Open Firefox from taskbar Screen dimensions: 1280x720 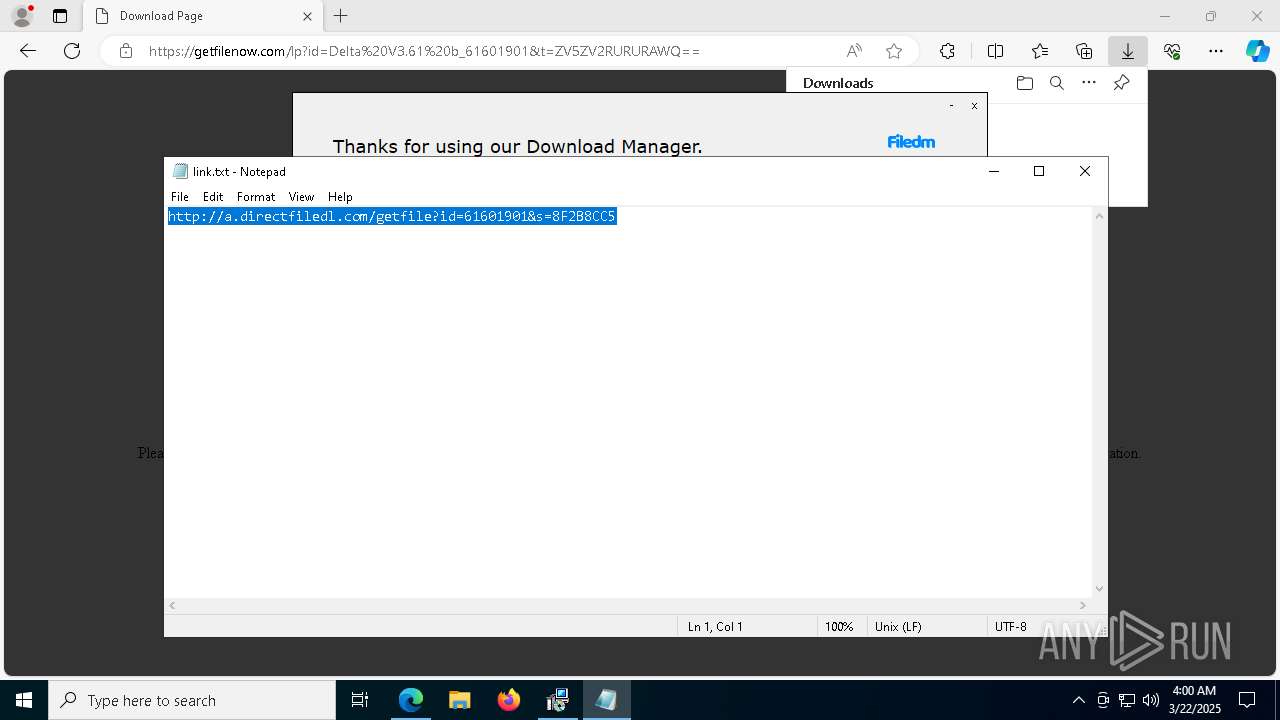509,700
